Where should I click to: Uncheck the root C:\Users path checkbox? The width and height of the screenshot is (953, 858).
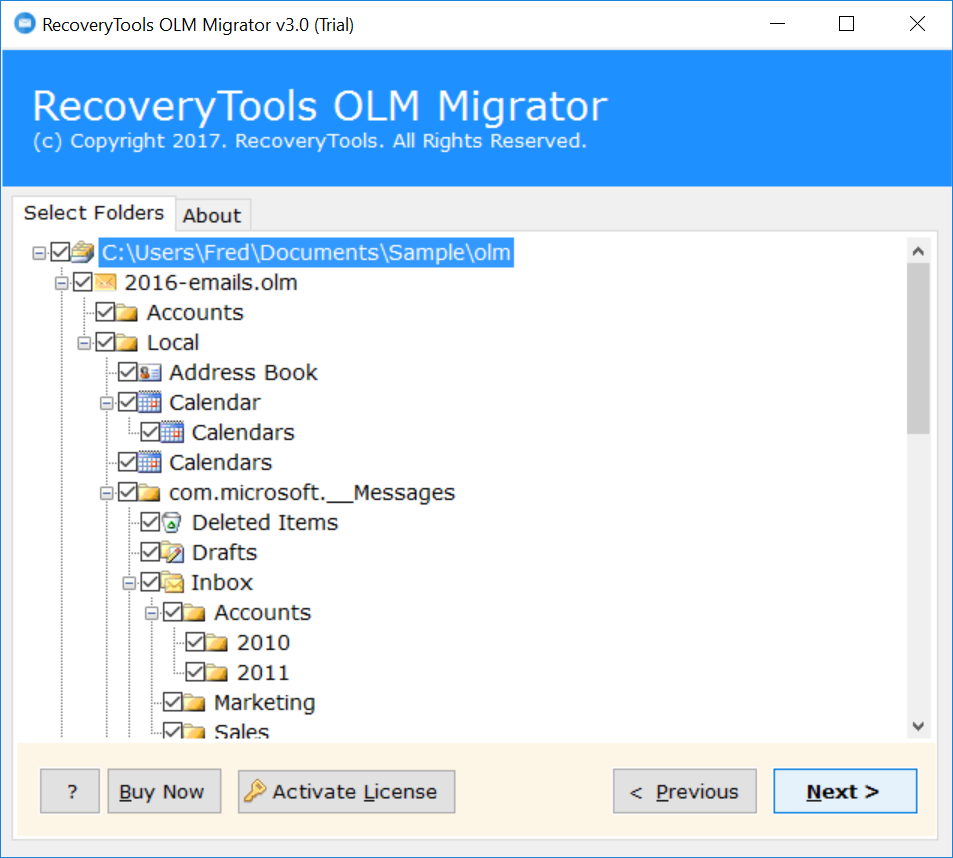point(60,252)
